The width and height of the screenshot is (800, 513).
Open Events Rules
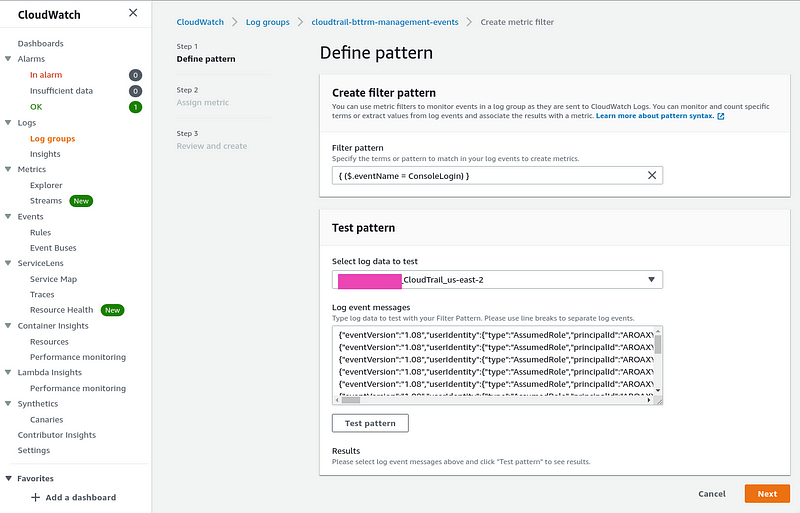coord(40,232)
